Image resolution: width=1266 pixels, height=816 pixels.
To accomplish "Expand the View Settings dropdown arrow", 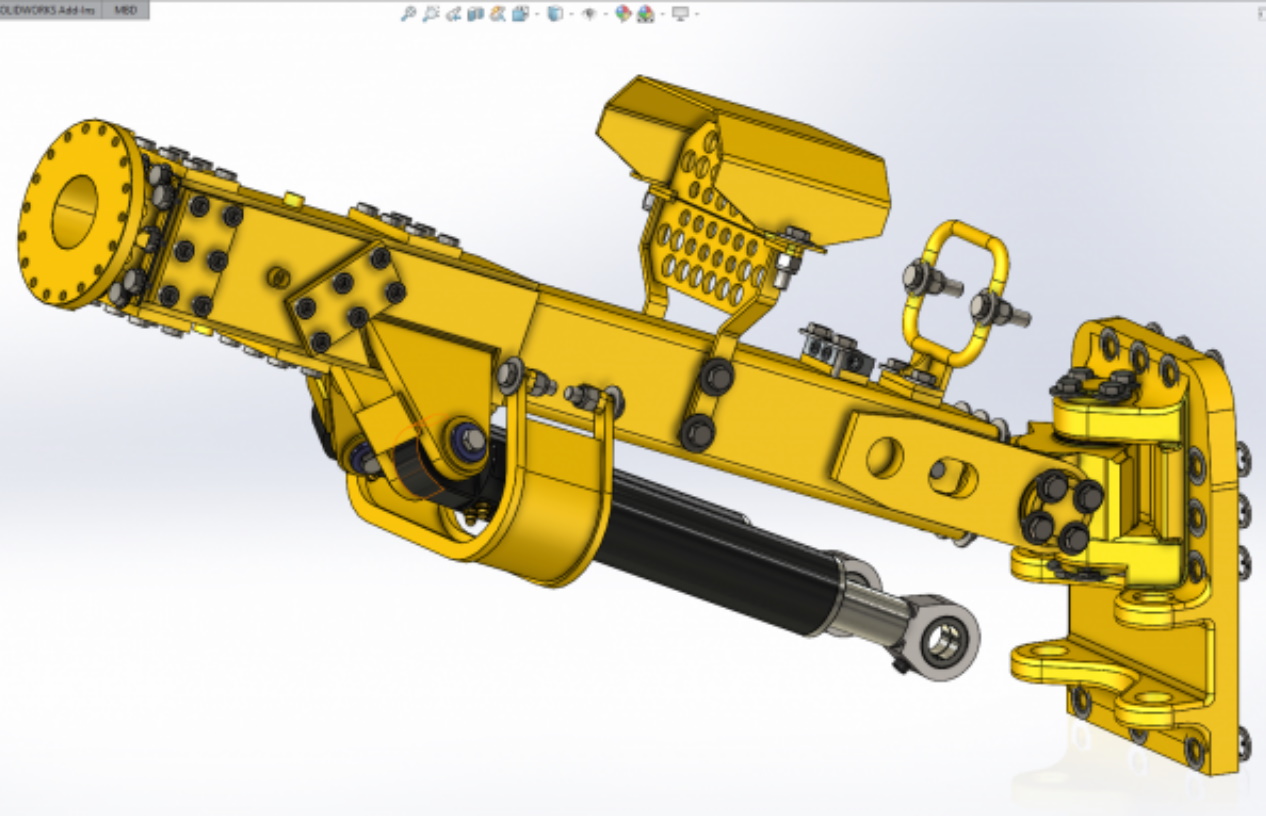I will point(696,15).
